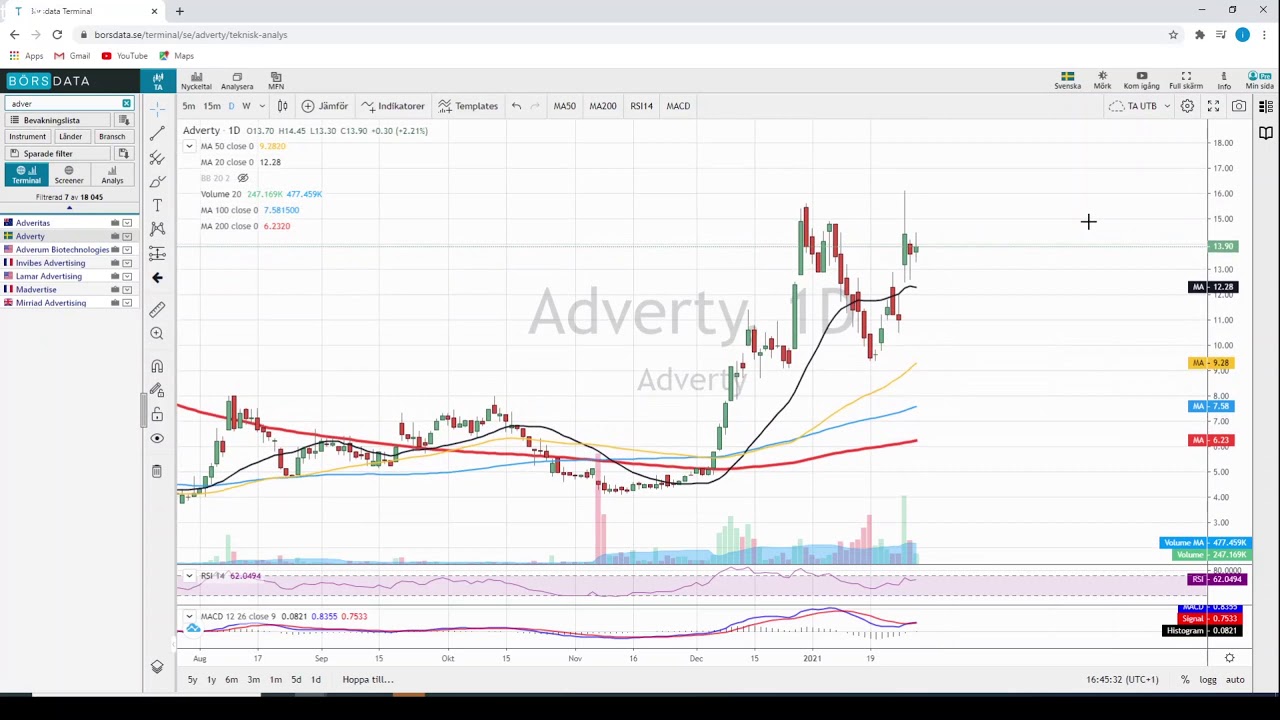Image resolution: width=1280 pixels, height=720 pixels.
Task: Toggle percent scale on price axis
Action: pos(1185,680)
